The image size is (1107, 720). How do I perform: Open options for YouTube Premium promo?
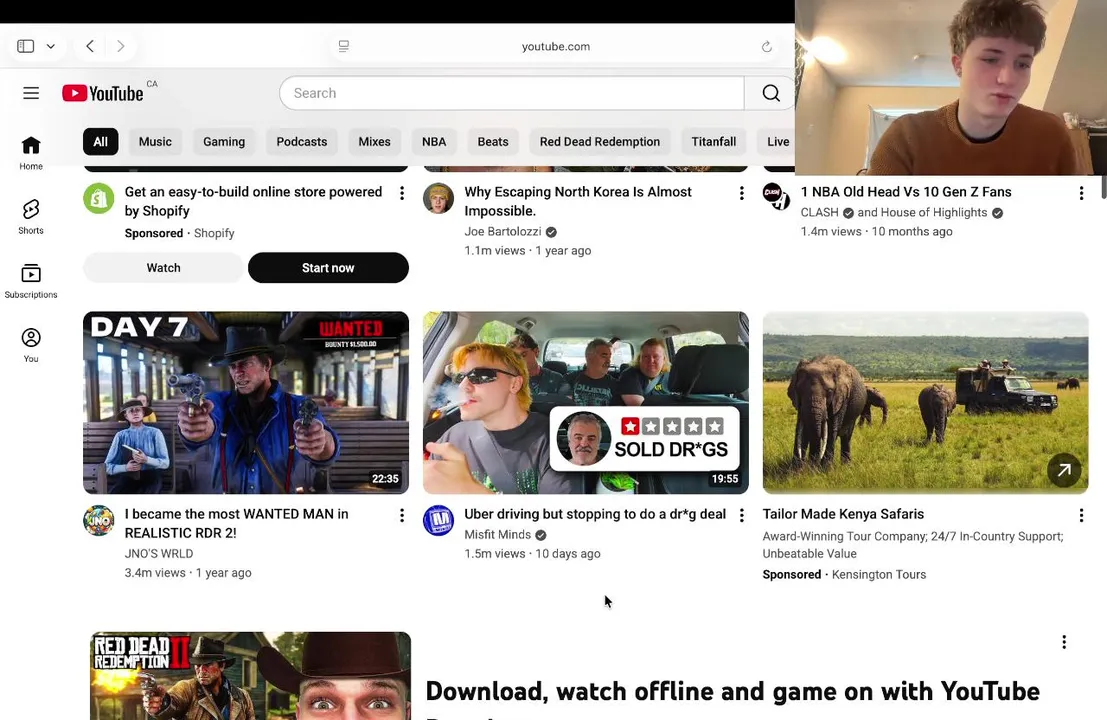coord(1064,642)
